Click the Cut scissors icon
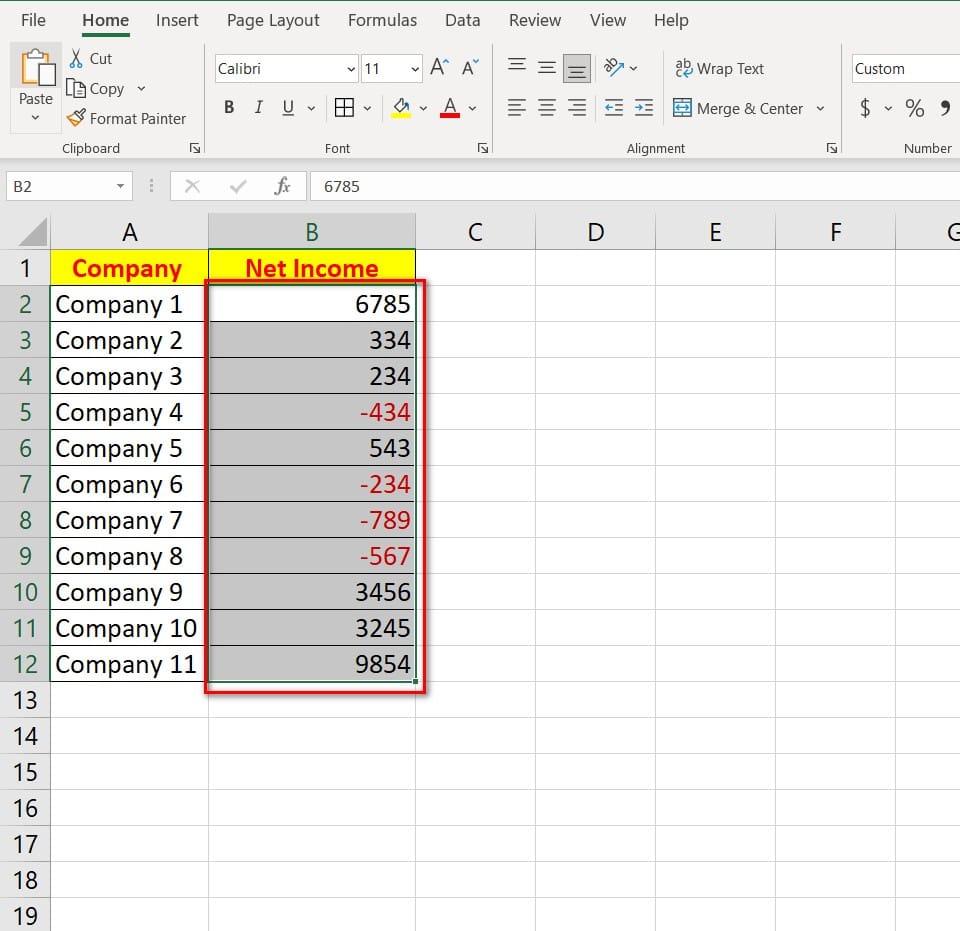This screenshot has width=960, height=931. pyautogui.click(x=76, y=59)
